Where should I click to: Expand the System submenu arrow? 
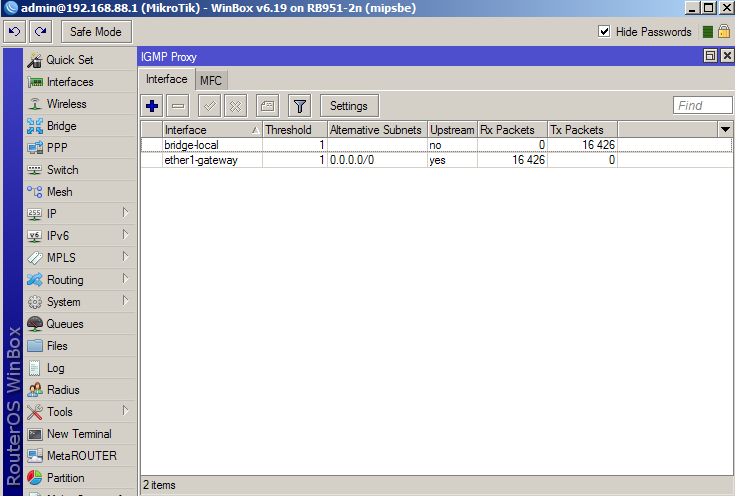(x=126, y=301)
